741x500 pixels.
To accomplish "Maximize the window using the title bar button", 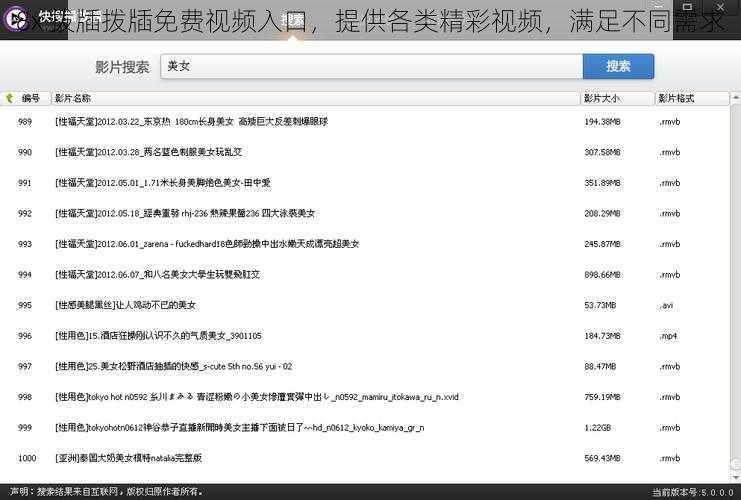I will pyautogui.click(x=688, y=7).
